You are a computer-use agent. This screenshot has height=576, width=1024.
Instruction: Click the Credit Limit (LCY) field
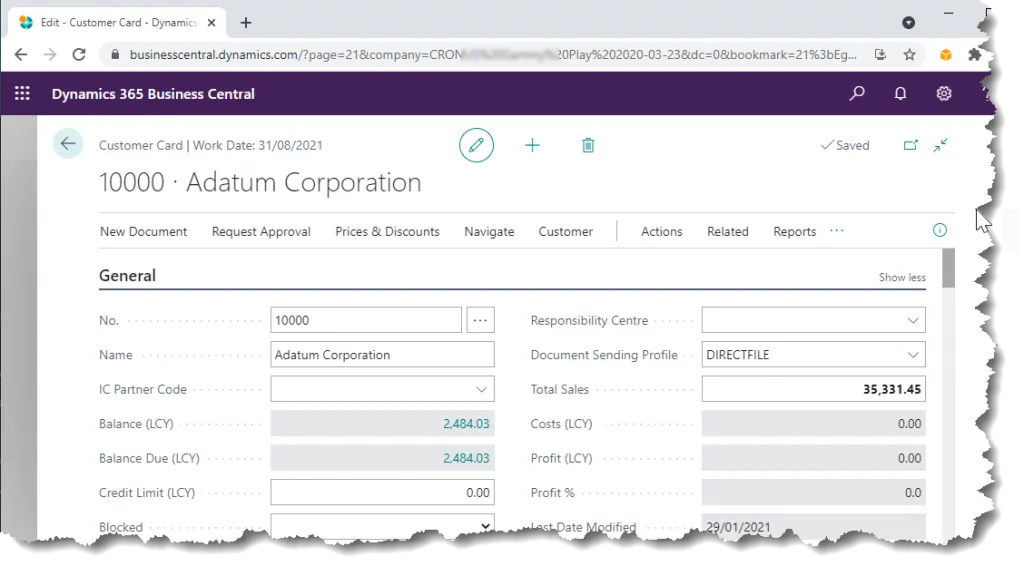382,492
